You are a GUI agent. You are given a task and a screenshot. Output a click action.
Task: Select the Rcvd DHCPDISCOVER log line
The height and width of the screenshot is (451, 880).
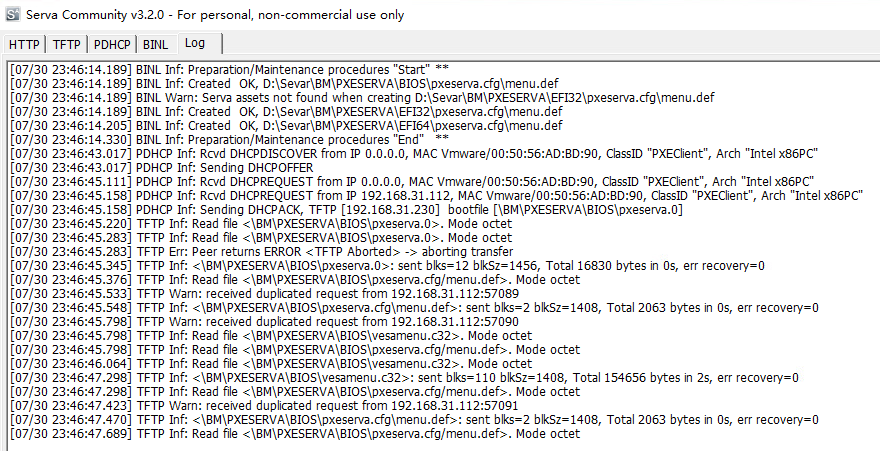click(x=414, y=154)
